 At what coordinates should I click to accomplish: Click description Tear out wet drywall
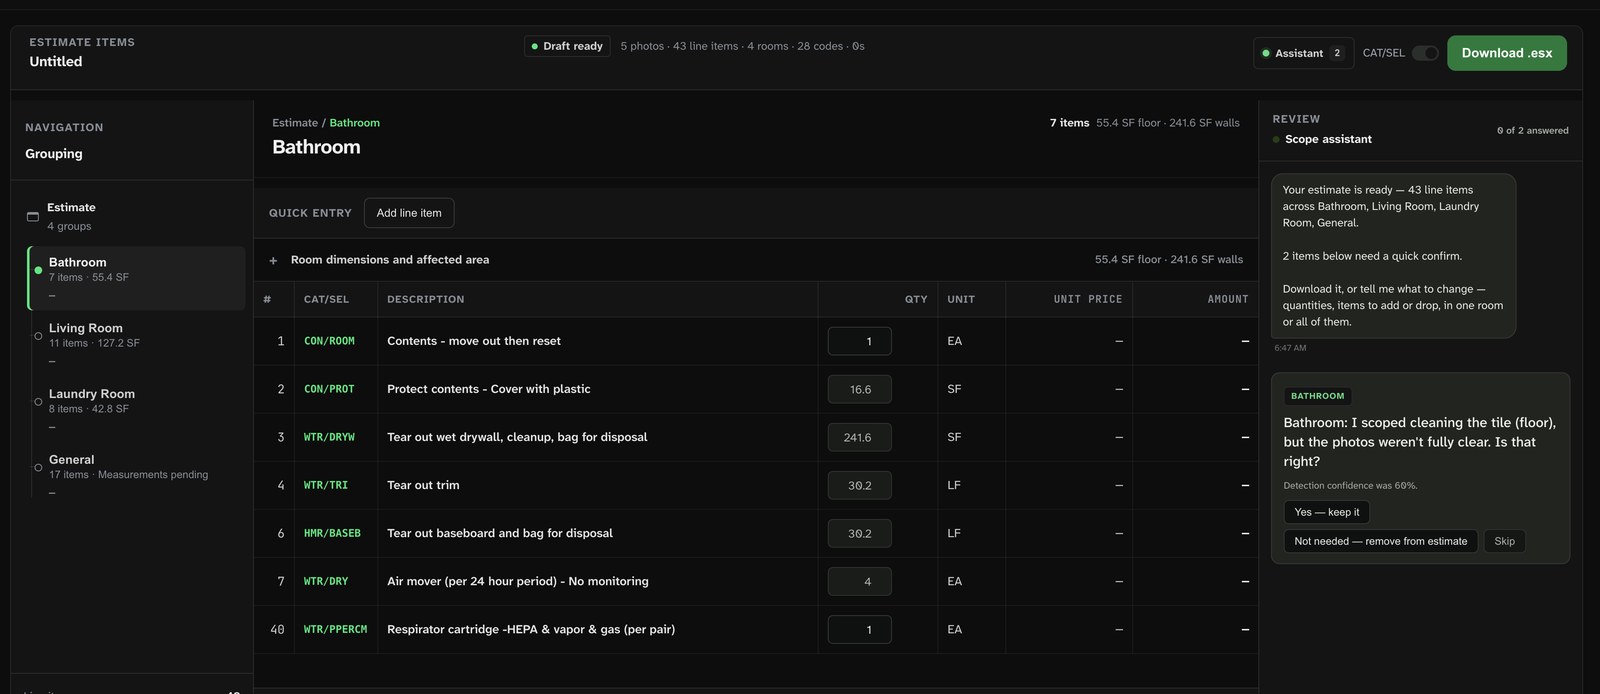coord(517,437)
